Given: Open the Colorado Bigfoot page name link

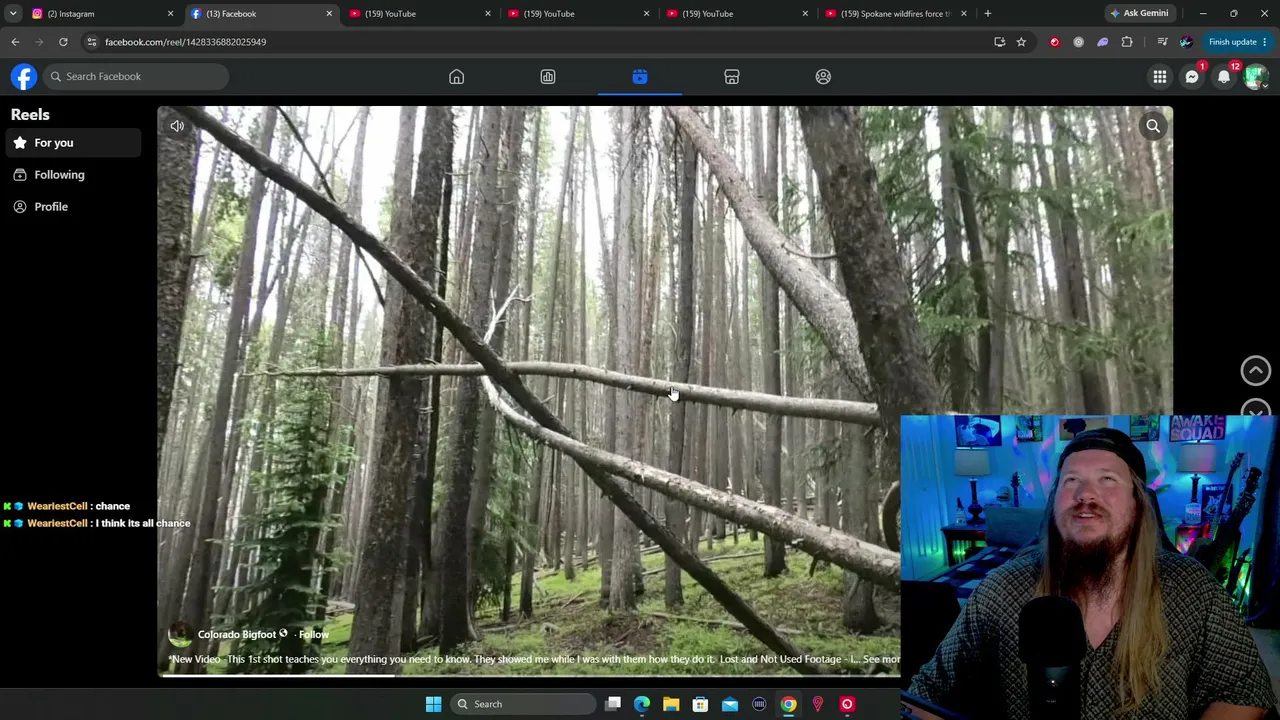Looking at the screenshot, I should [236, 634].
